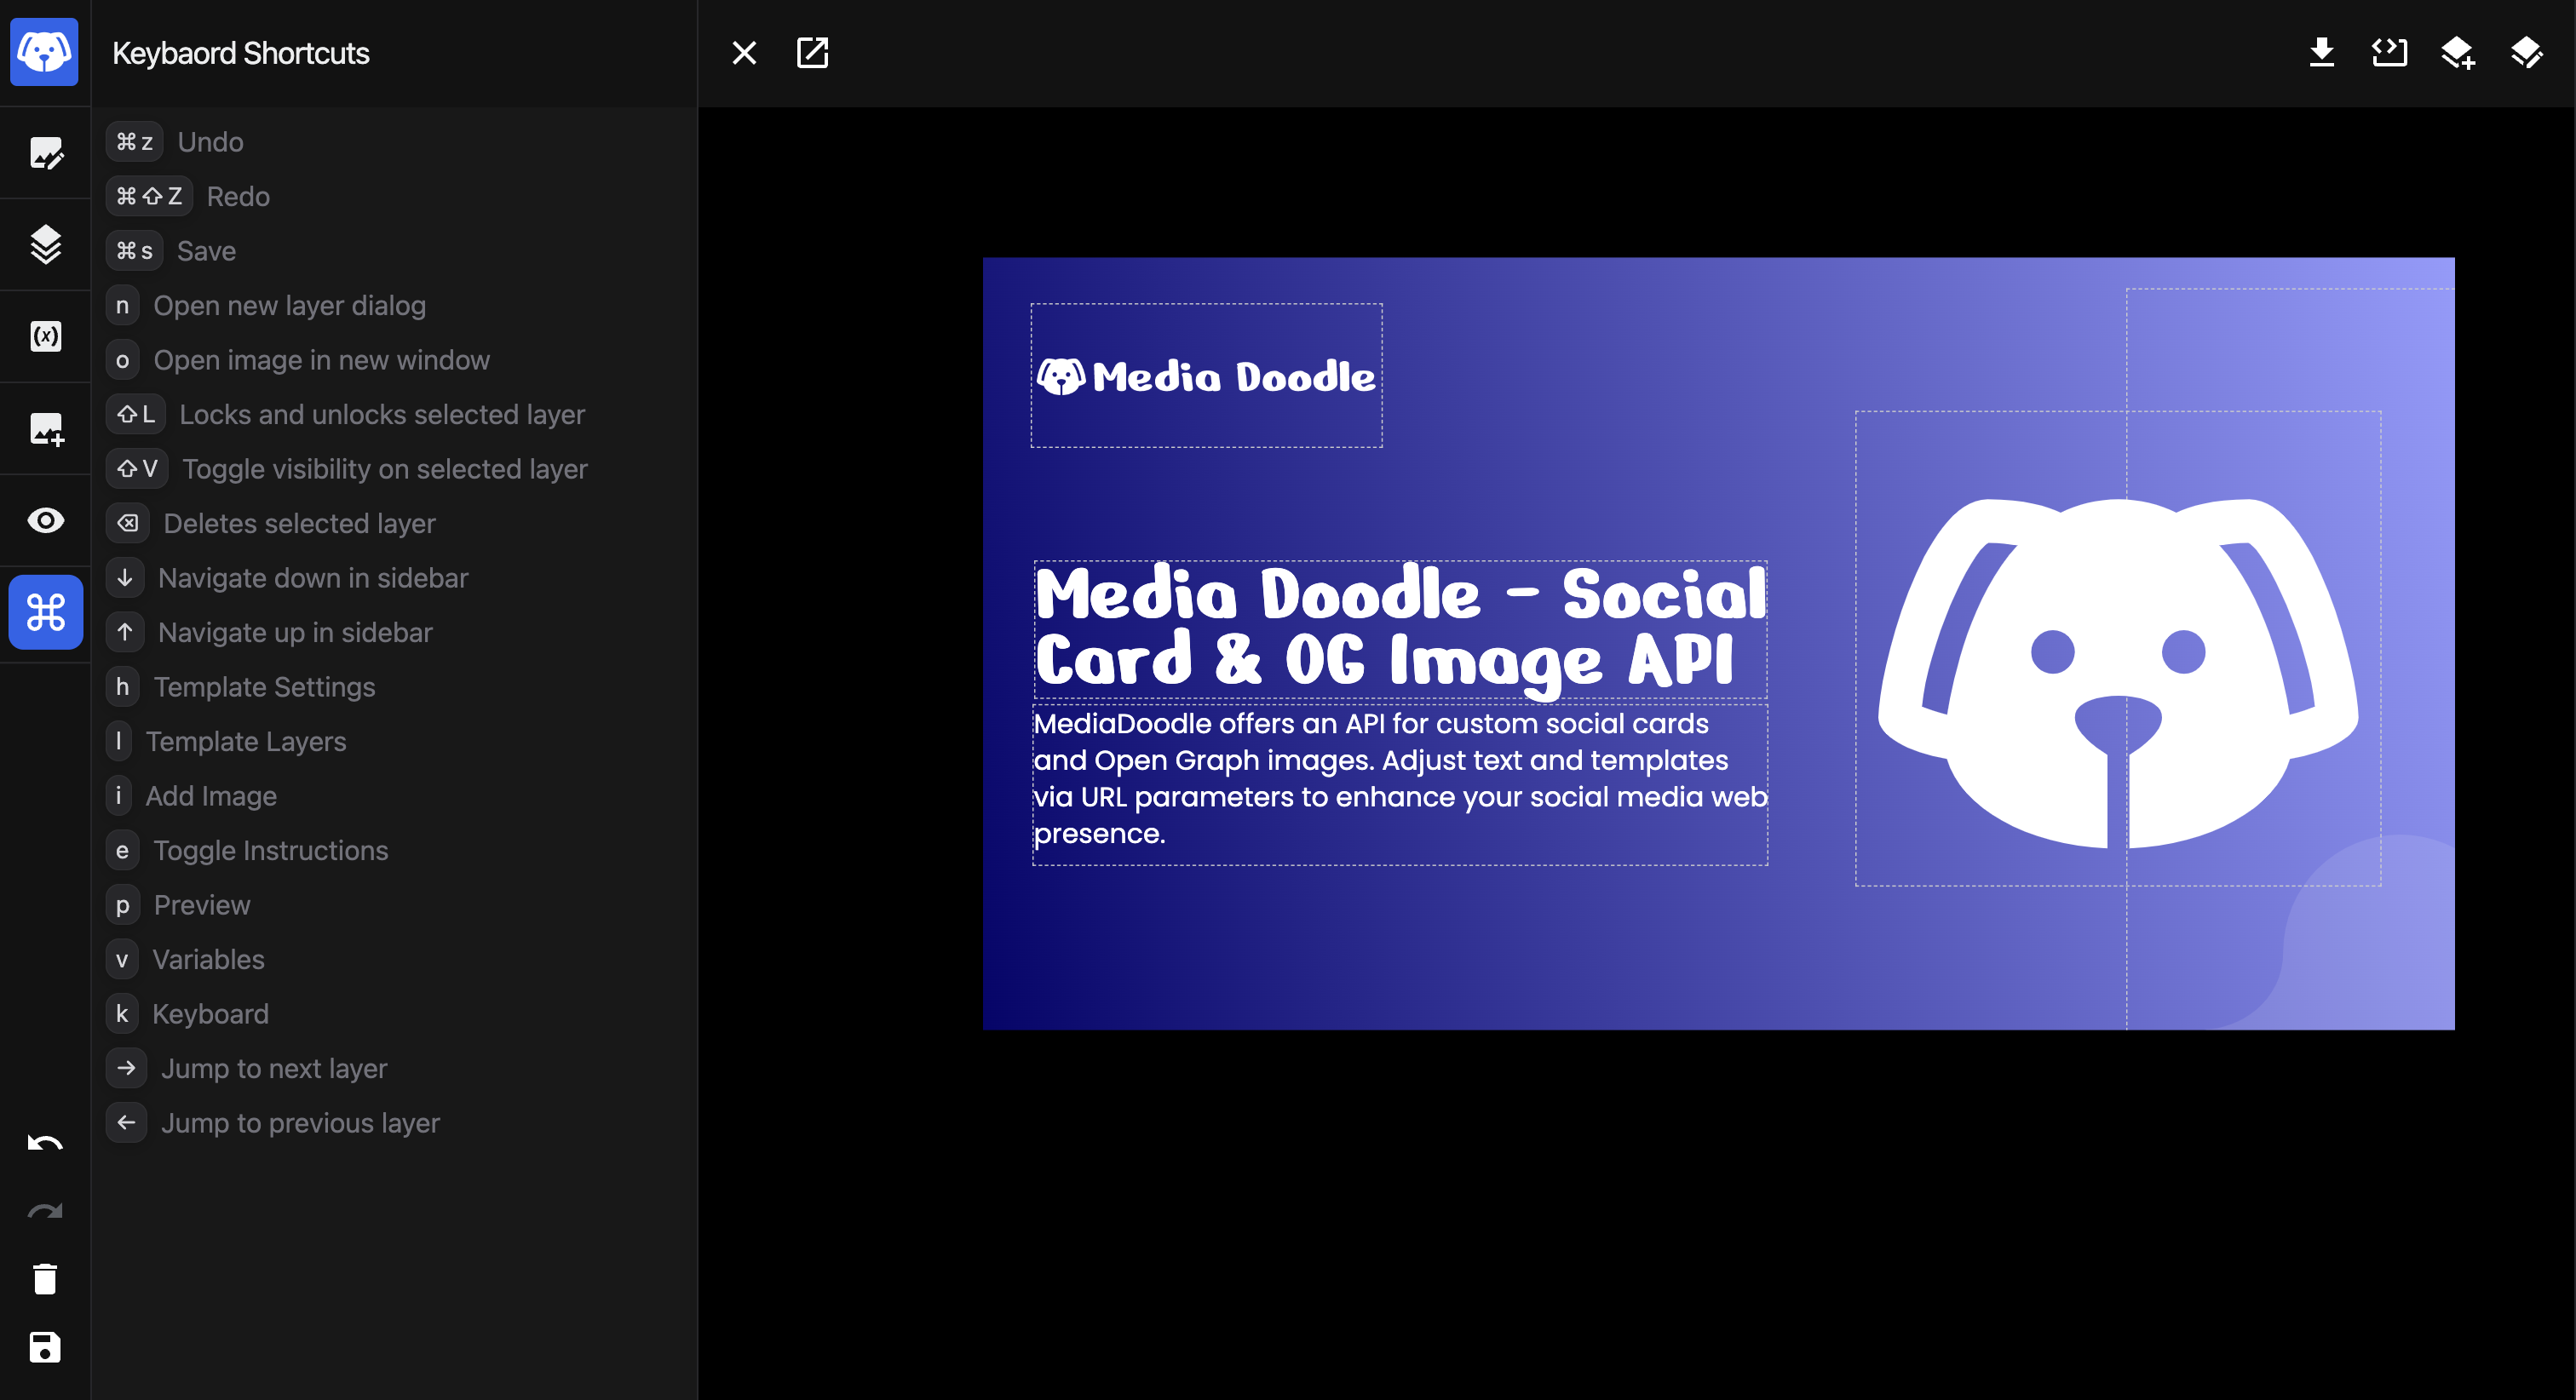
Task: Click the trash delete icon
Action: [45, 1279]
